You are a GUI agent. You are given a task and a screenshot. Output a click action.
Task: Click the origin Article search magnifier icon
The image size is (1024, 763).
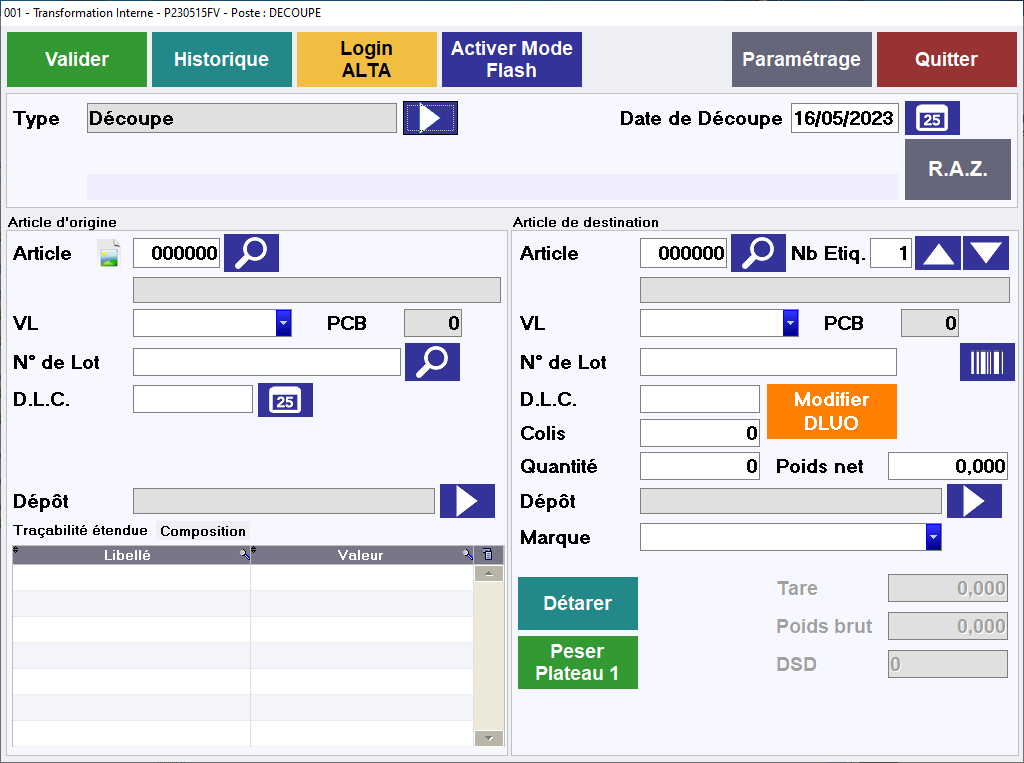pos(251,254)
